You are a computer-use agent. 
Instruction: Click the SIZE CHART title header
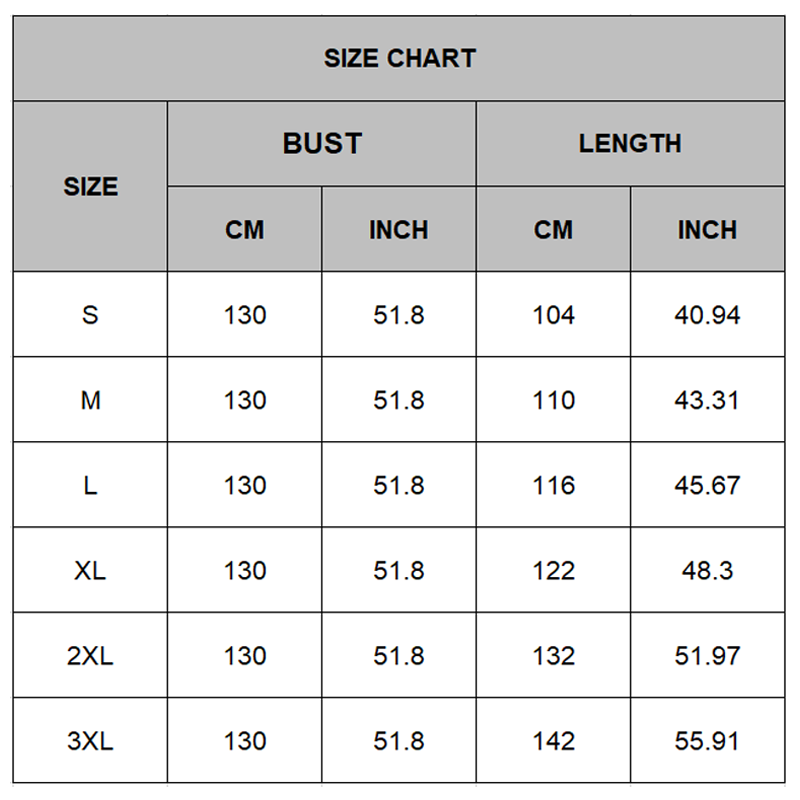399,58
